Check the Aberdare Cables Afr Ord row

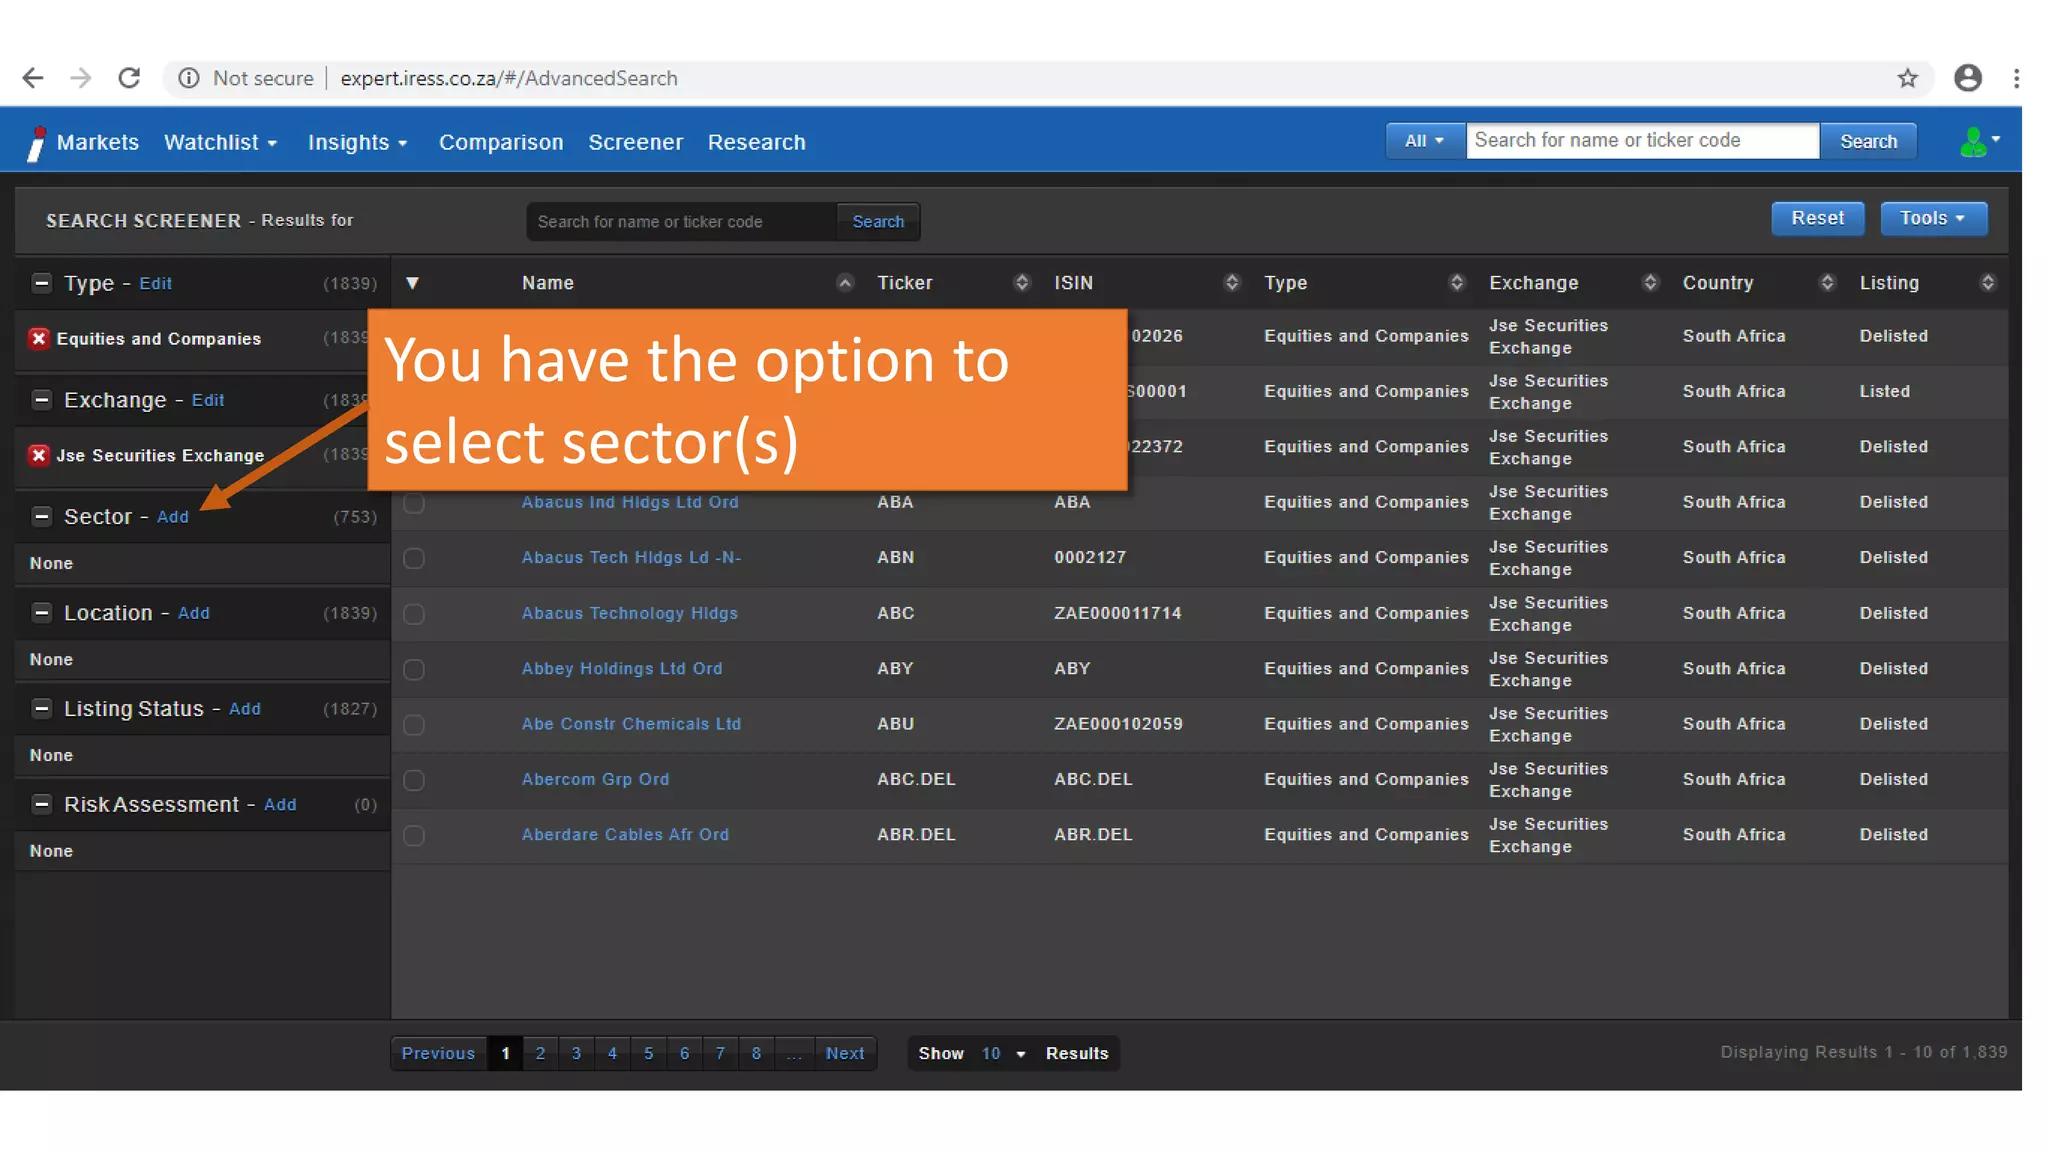click(x=414, y=835)
